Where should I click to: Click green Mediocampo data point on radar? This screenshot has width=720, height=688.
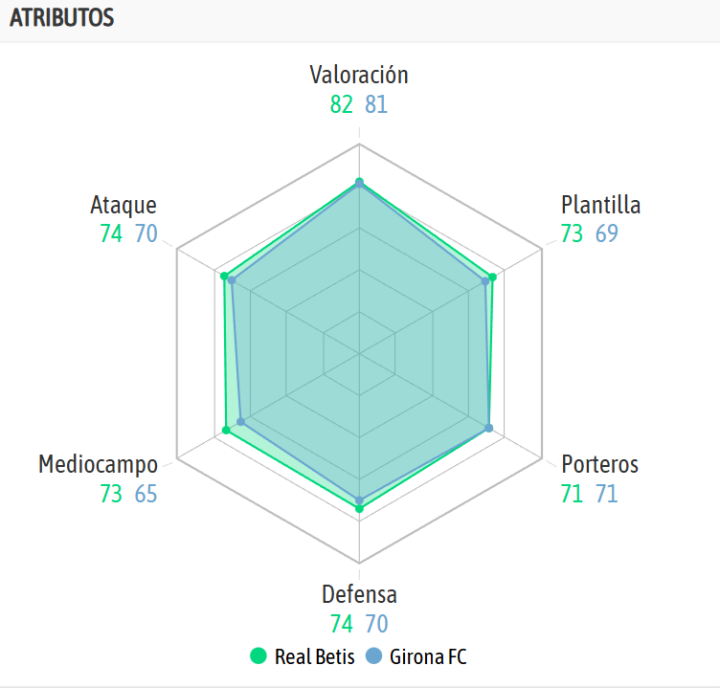click(226, 430)
